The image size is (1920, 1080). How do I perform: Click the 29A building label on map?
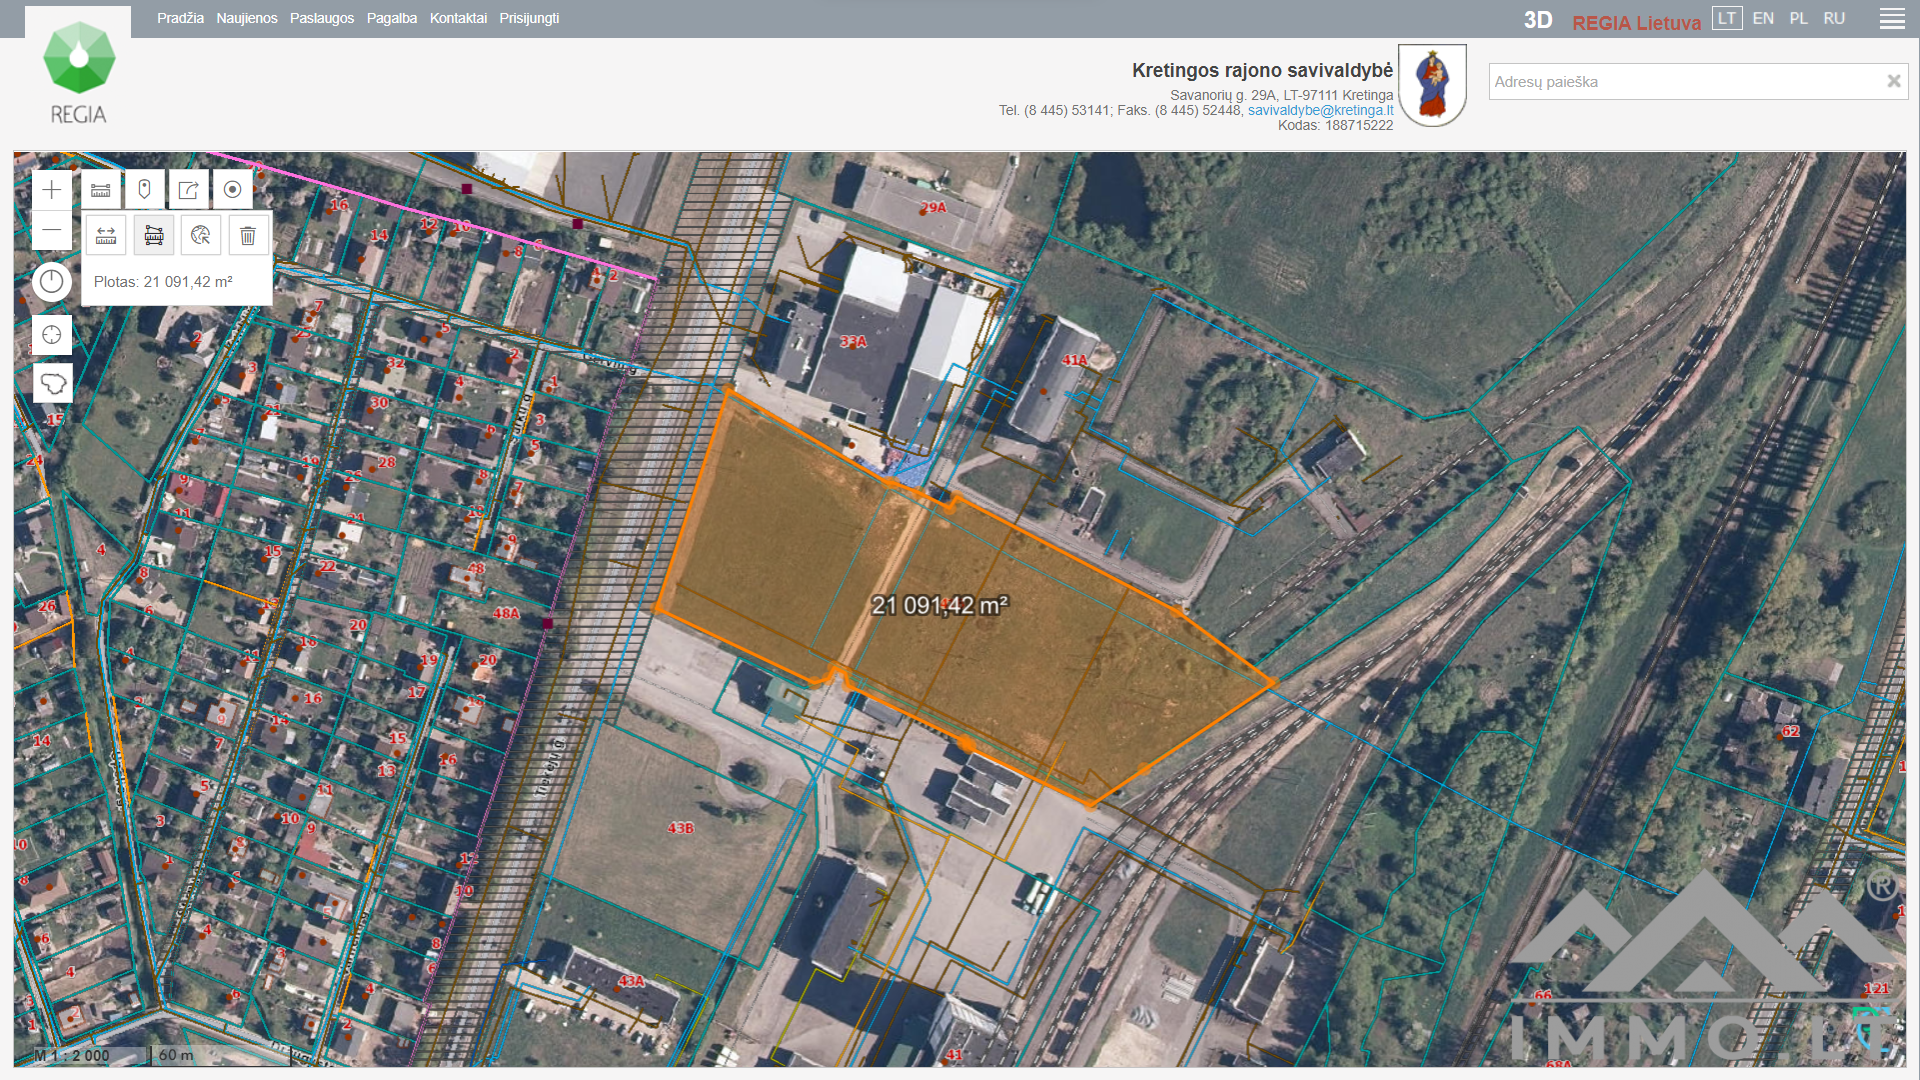point(933,207)
